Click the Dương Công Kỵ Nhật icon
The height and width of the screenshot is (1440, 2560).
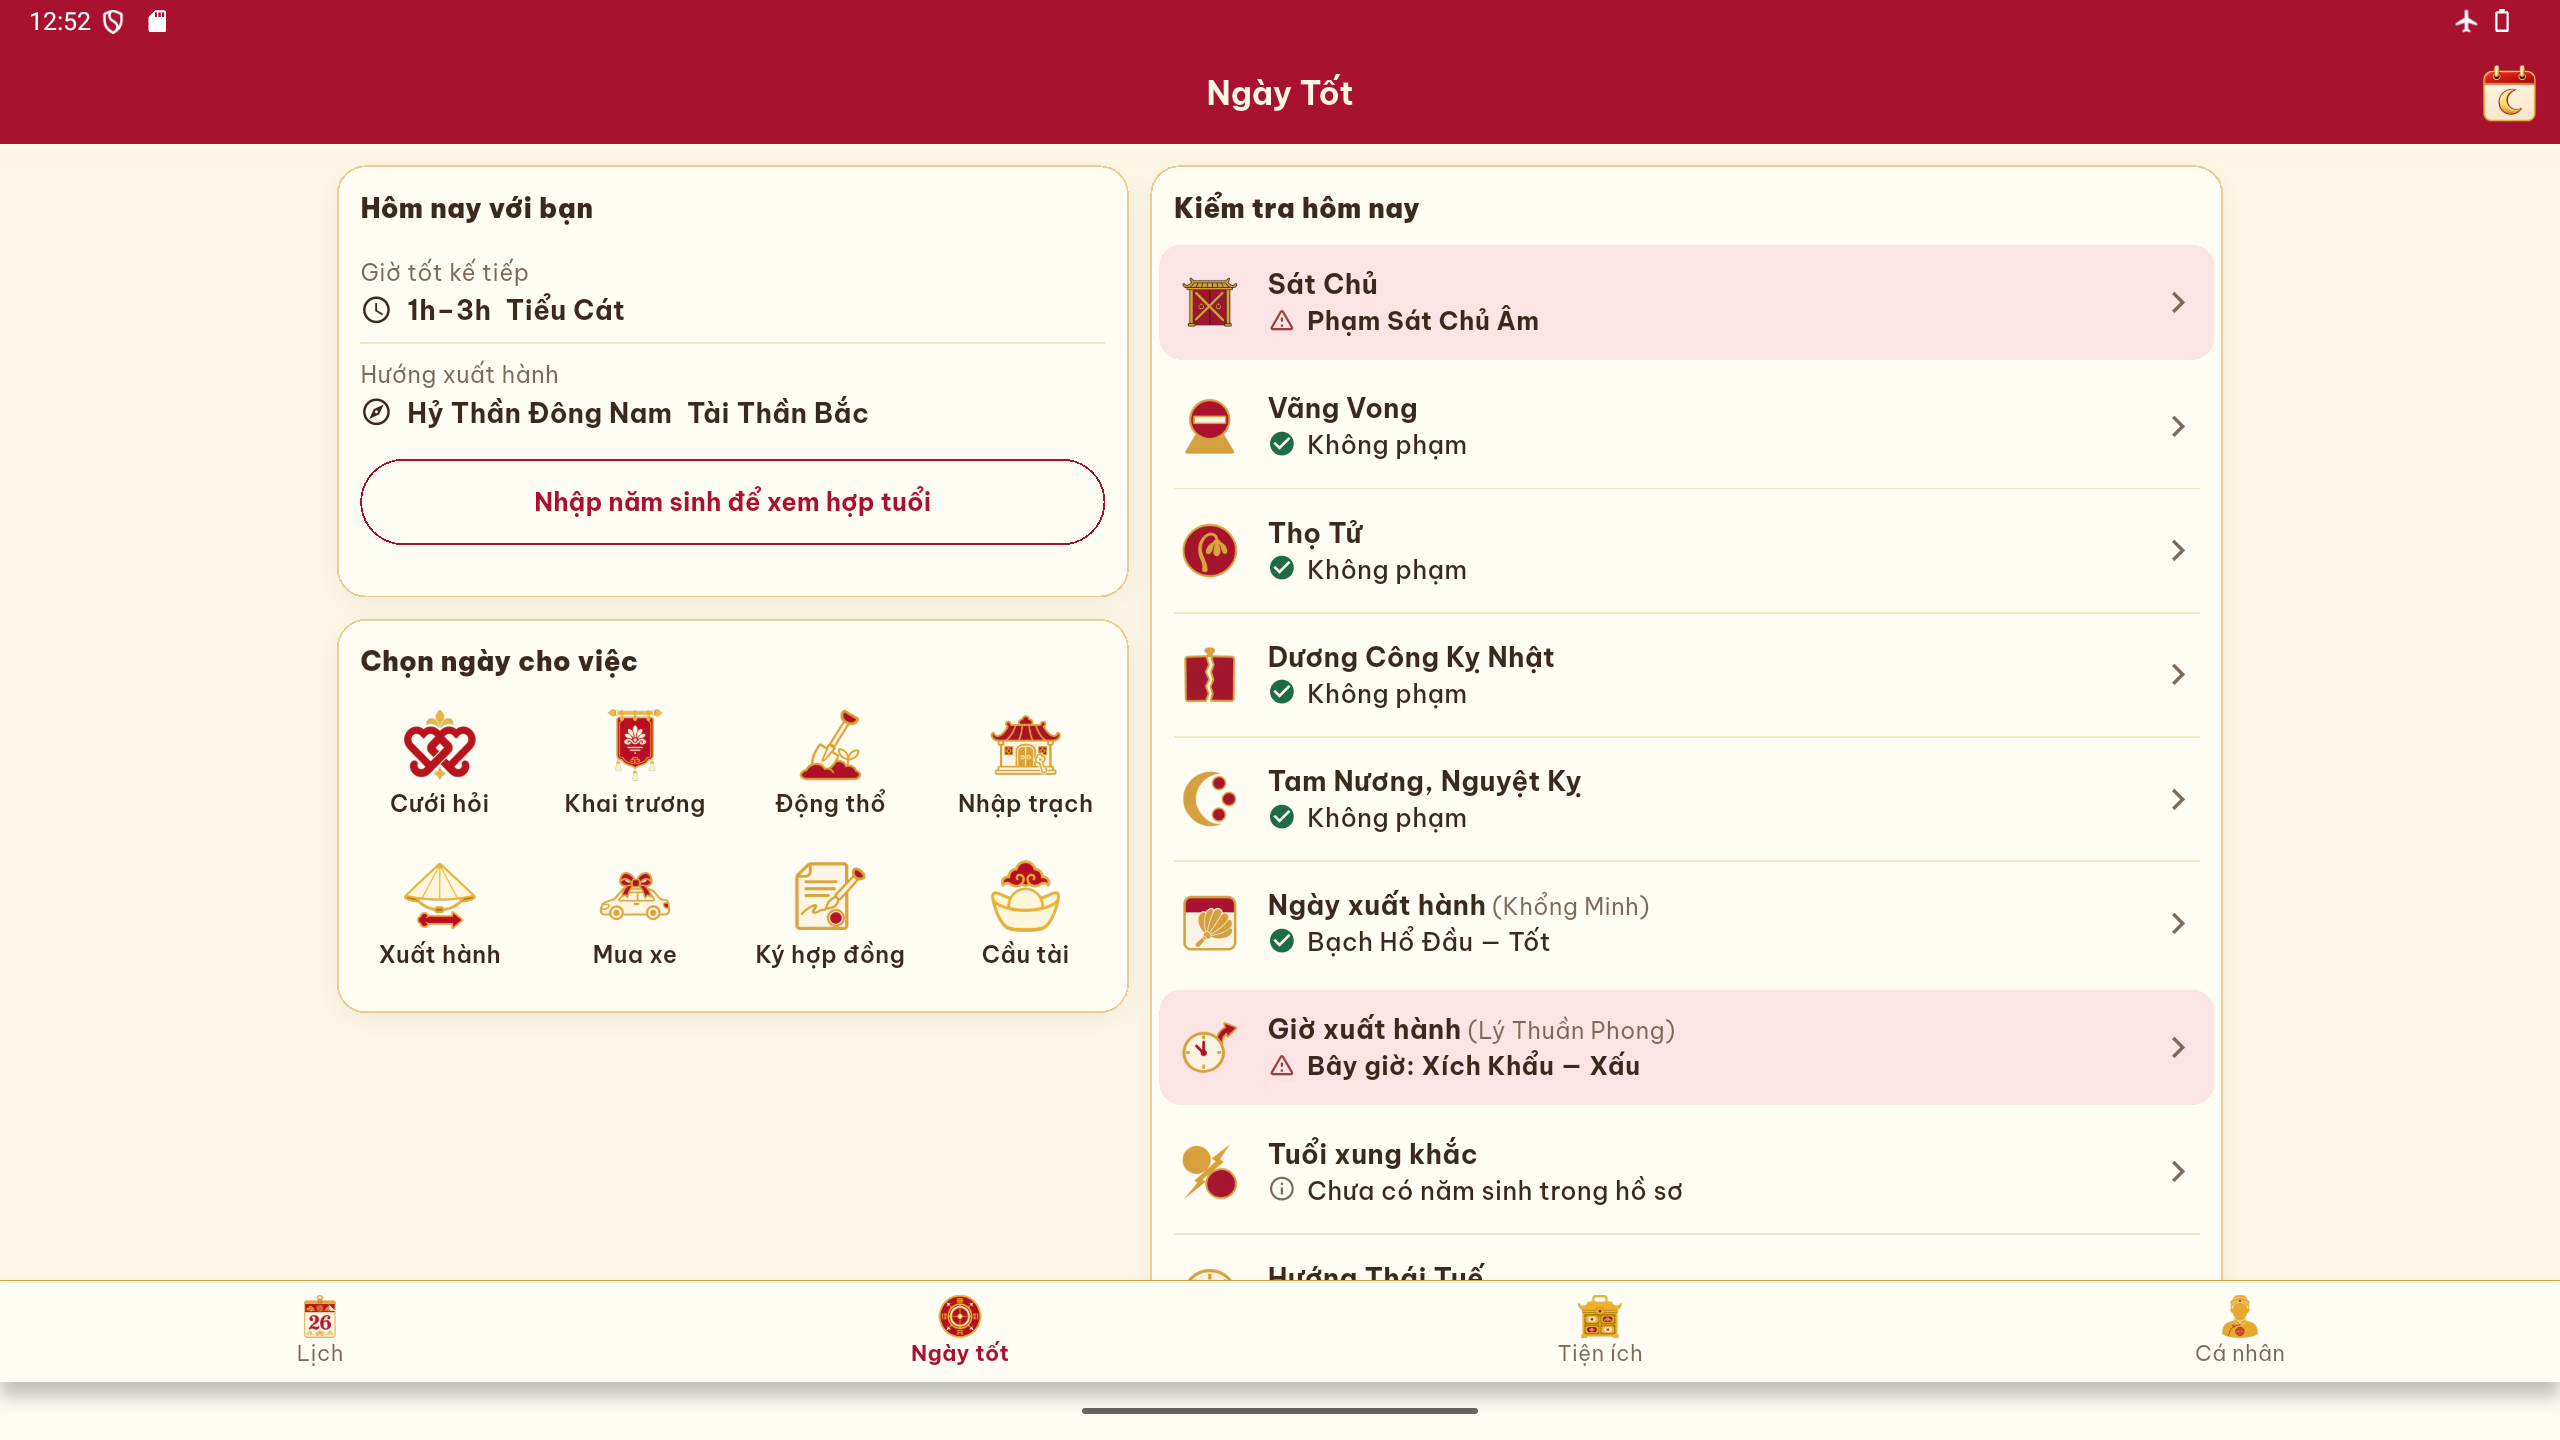1209,675
